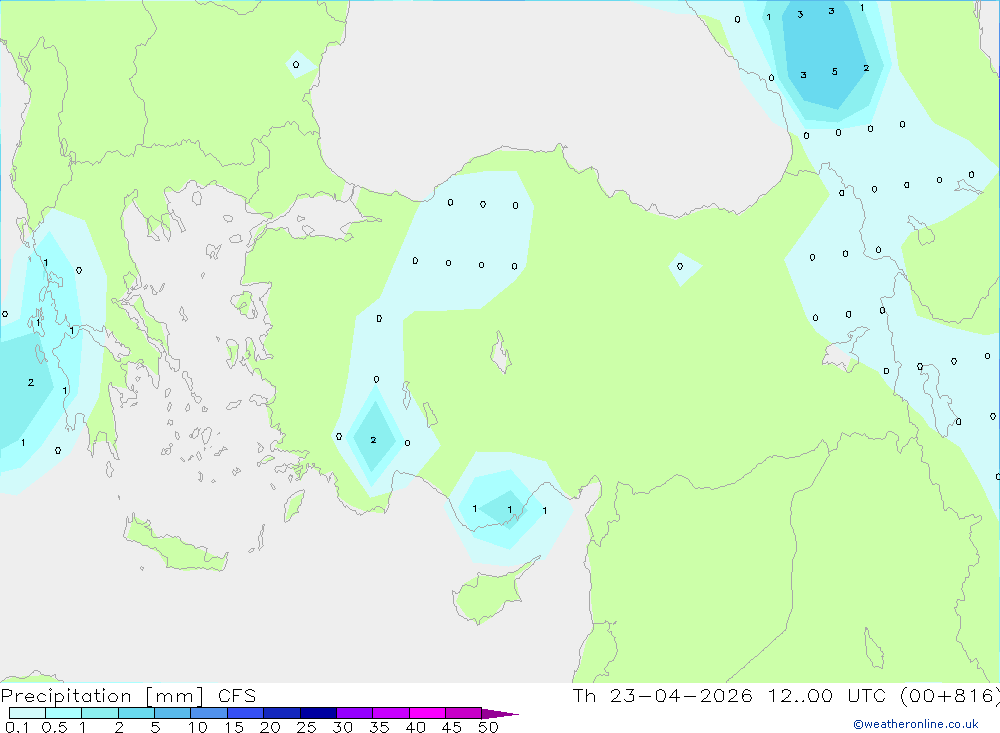This screenshot has width=1000, height=733.
Task: Click the '25' legend label
Action: point(306,727)
